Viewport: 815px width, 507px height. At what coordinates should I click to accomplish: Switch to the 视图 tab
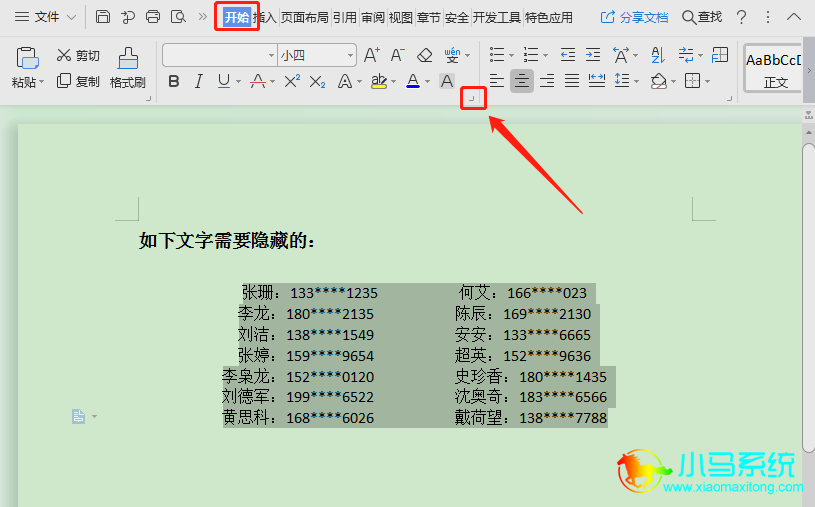point(401,17)
